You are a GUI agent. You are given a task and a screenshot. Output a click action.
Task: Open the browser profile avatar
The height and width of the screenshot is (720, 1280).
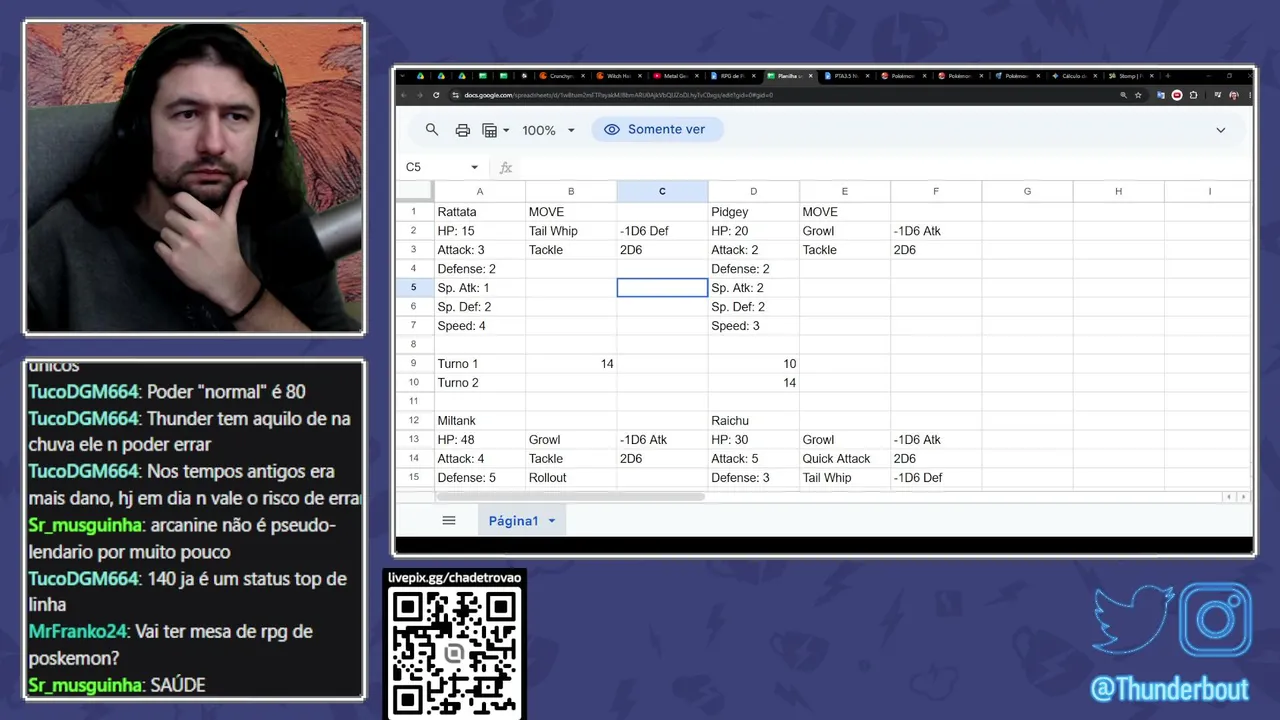pyautogui.click(x=1234, y=95)
